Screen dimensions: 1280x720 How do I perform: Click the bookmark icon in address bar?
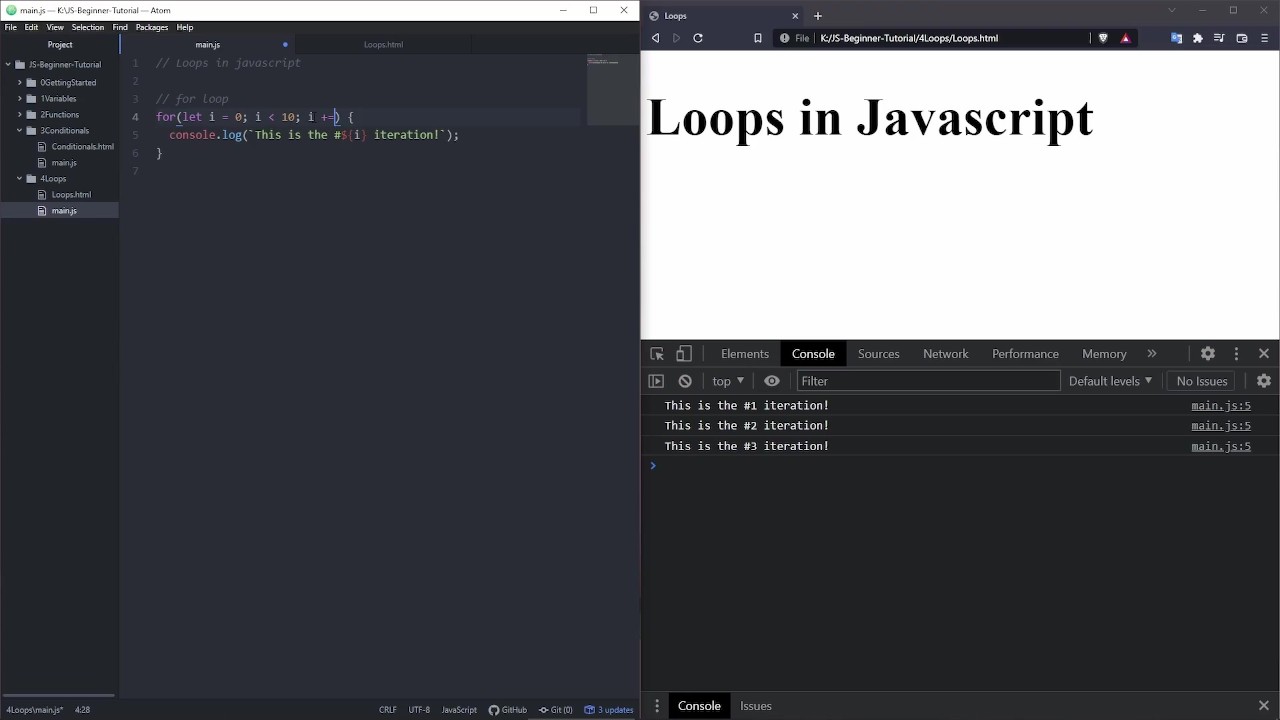(x=758, y=38)
